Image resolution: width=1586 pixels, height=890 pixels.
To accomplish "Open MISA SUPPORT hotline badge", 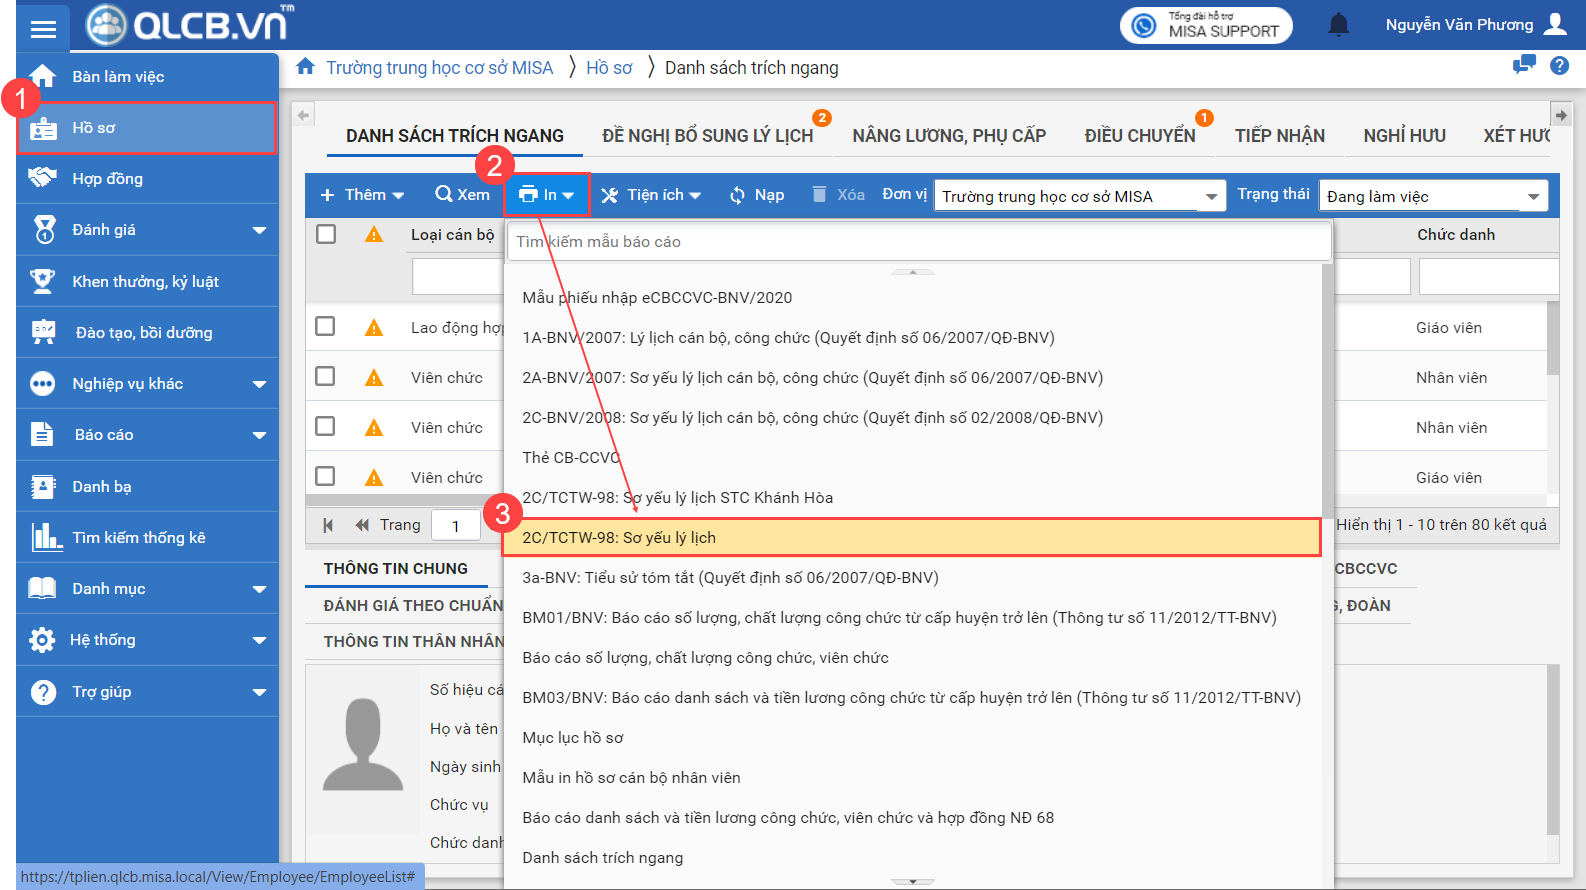I will pyautogui.click(x=1206, y=25).
